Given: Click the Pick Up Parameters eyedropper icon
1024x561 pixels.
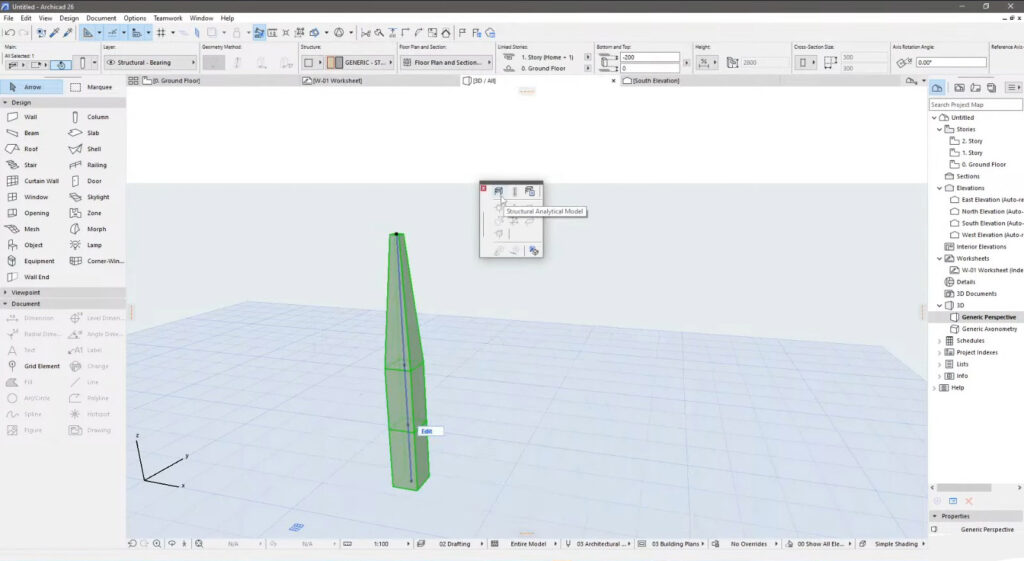Looking at the screenshot, I should coord(54,33).
